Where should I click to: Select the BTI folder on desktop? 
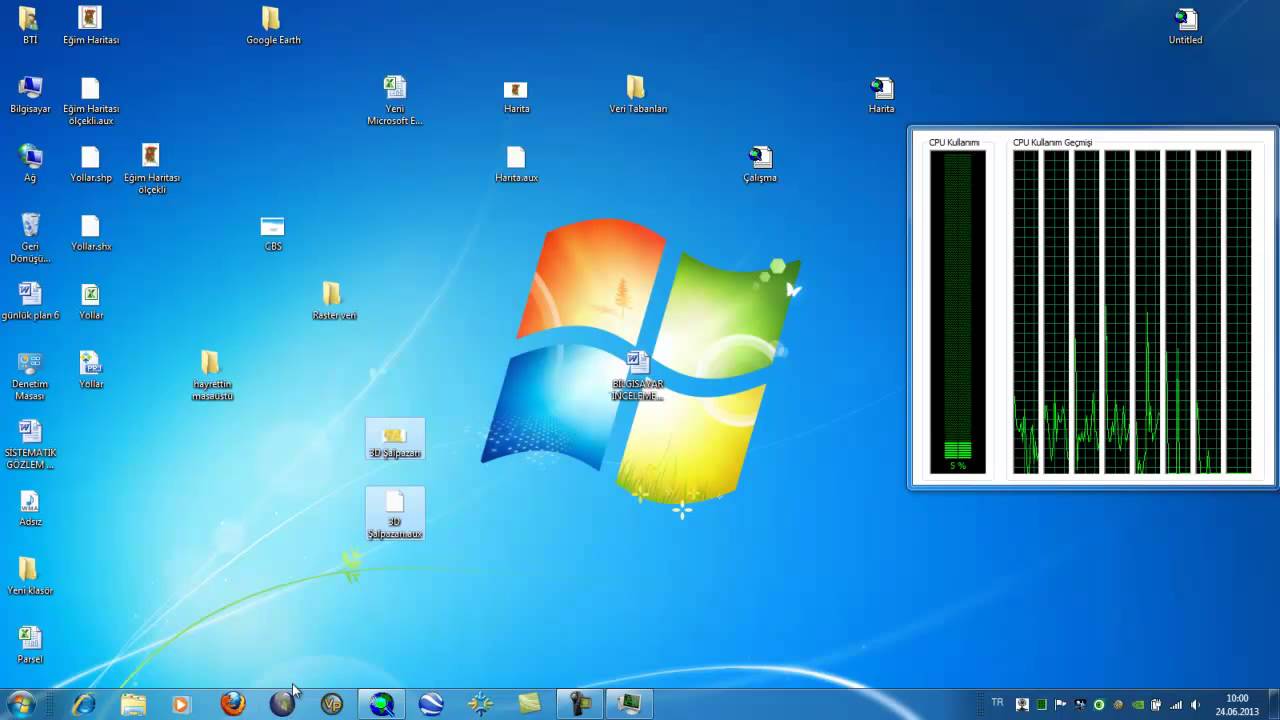click(x=29, y=26)
